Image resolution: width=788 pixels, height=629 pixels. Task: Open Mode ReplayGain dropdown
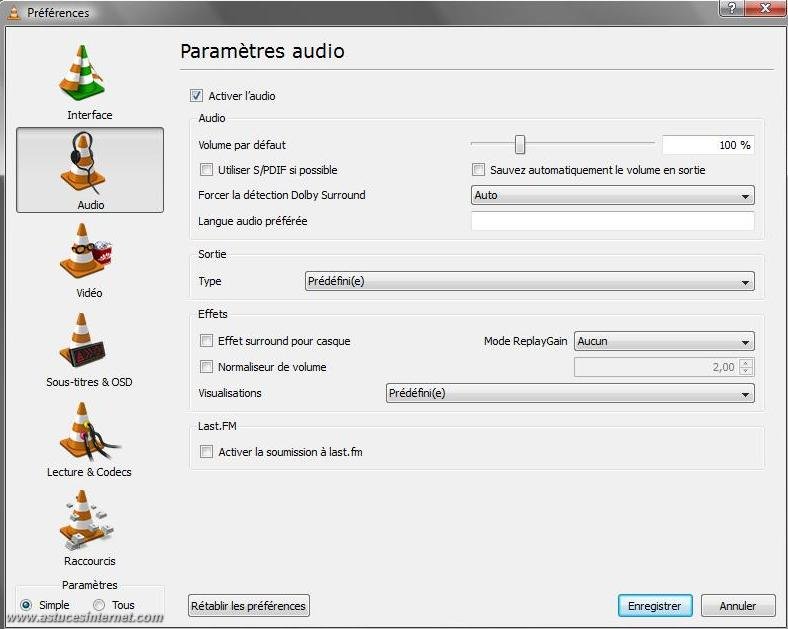pyautogui.click(x=664, y=341)
